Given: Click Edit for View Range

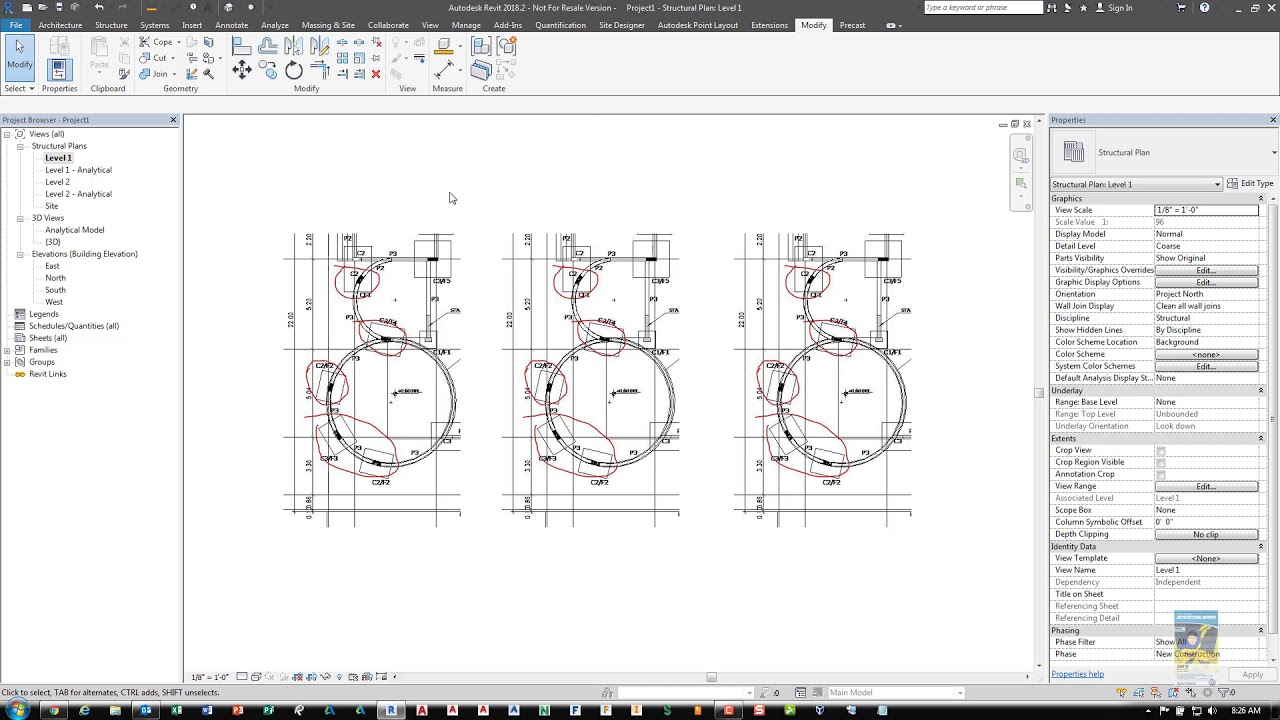Looking at the screenshot, I should click(1206, 486).
